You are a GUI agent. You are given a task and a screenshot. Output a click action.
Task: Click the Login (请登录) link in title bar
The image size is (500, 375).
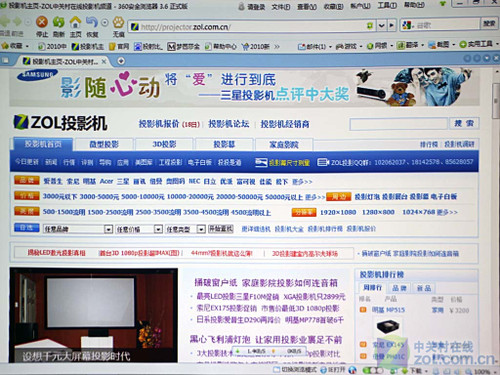(255, 7)
